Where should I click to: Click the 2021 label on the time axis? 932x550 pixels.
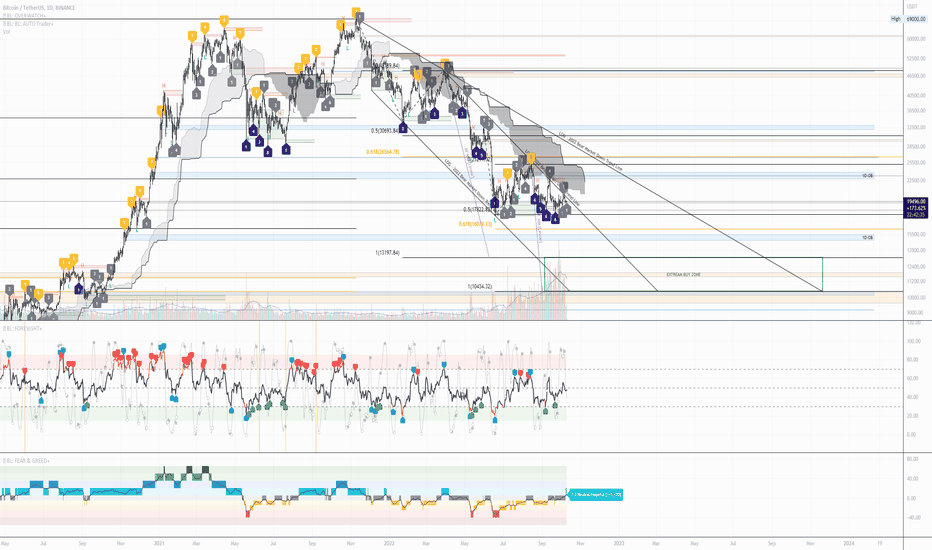(159, 543)
